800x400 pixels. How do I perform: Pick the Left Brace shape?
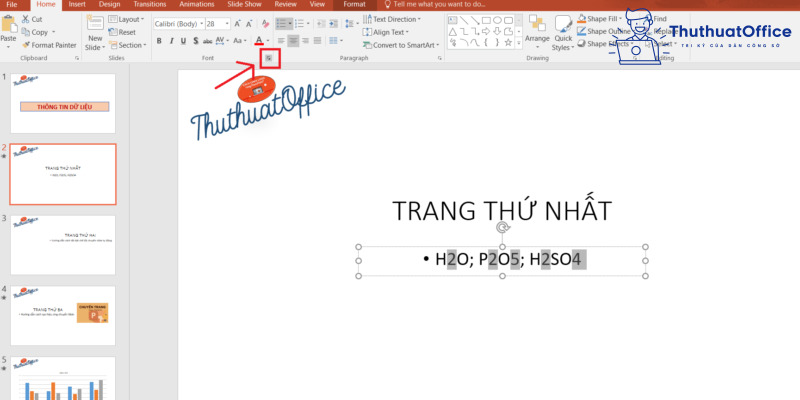click(486, 43)
